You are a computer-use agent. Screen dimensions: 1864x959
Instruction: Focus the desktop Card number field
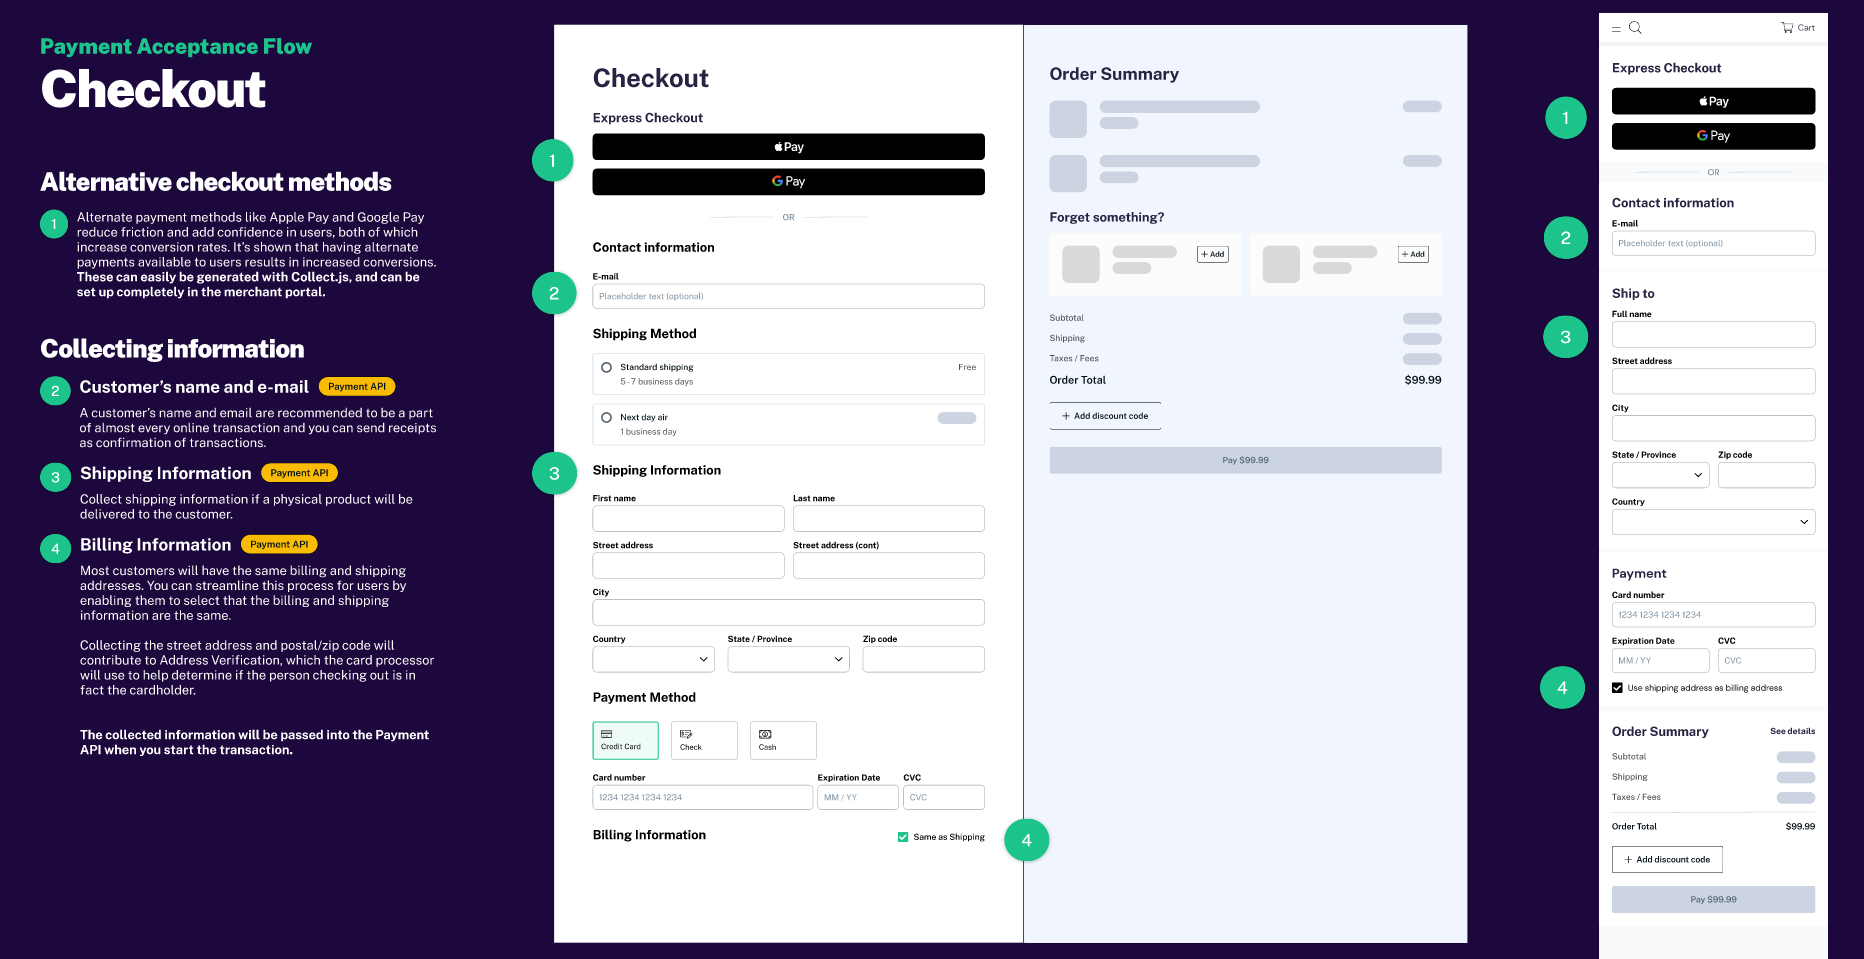click(x=702, y=797)
